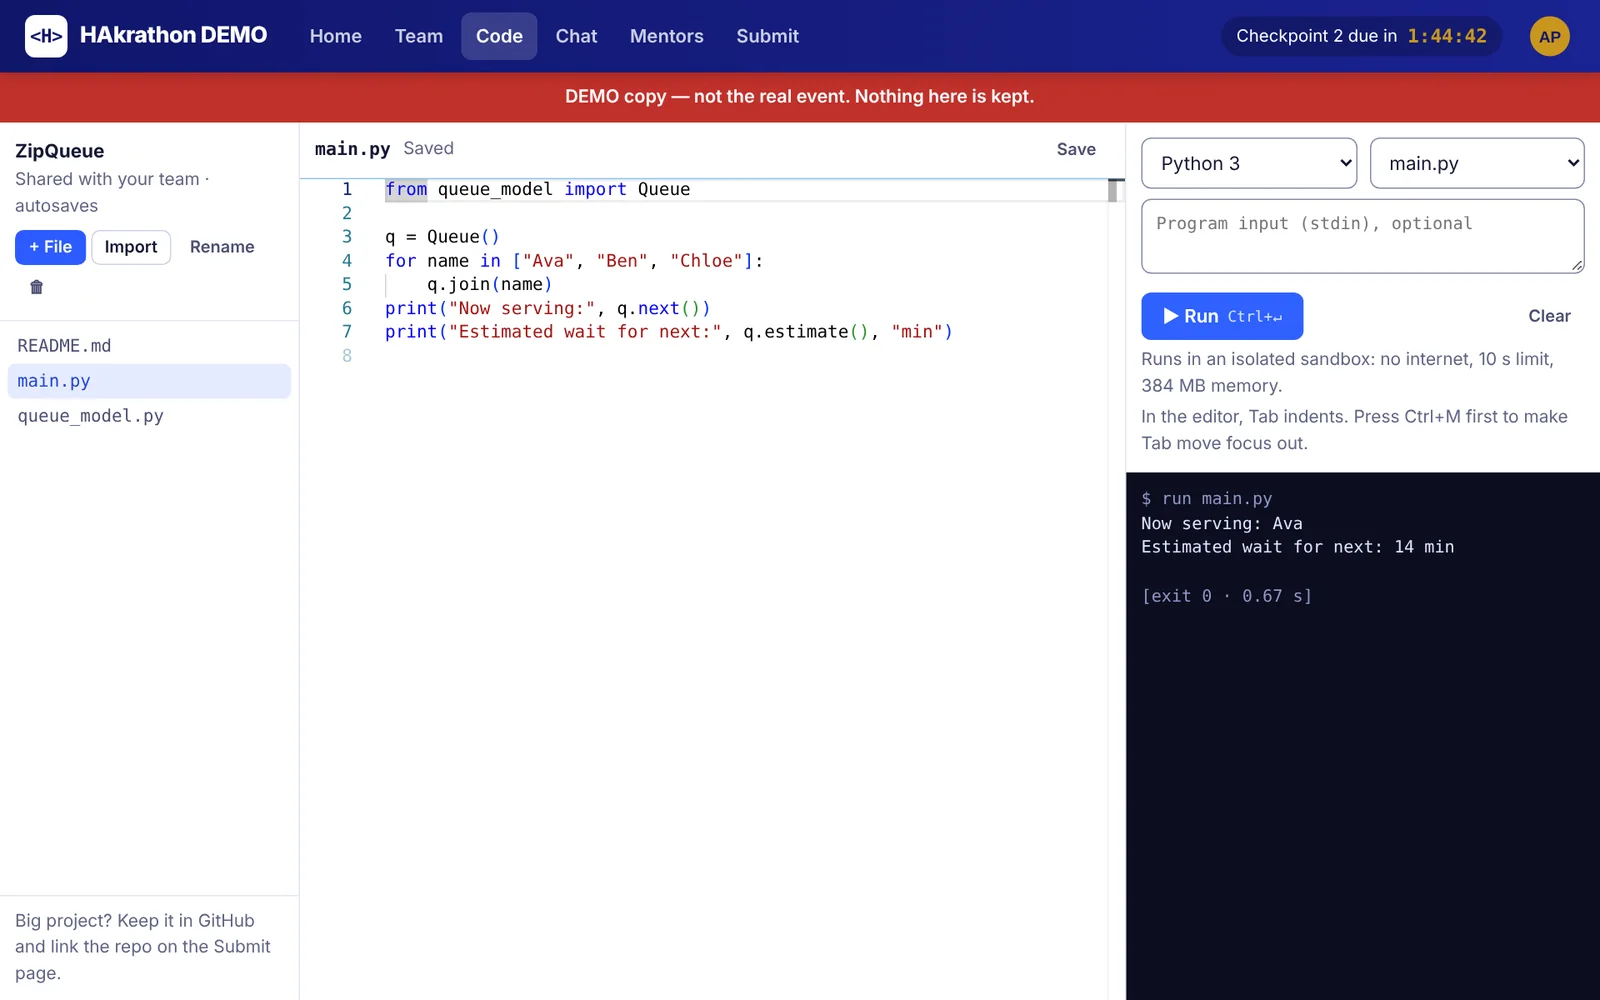Click the 'Saved' status text
This screenshot has height=1000, width=1600.
(x=428, y=148)
